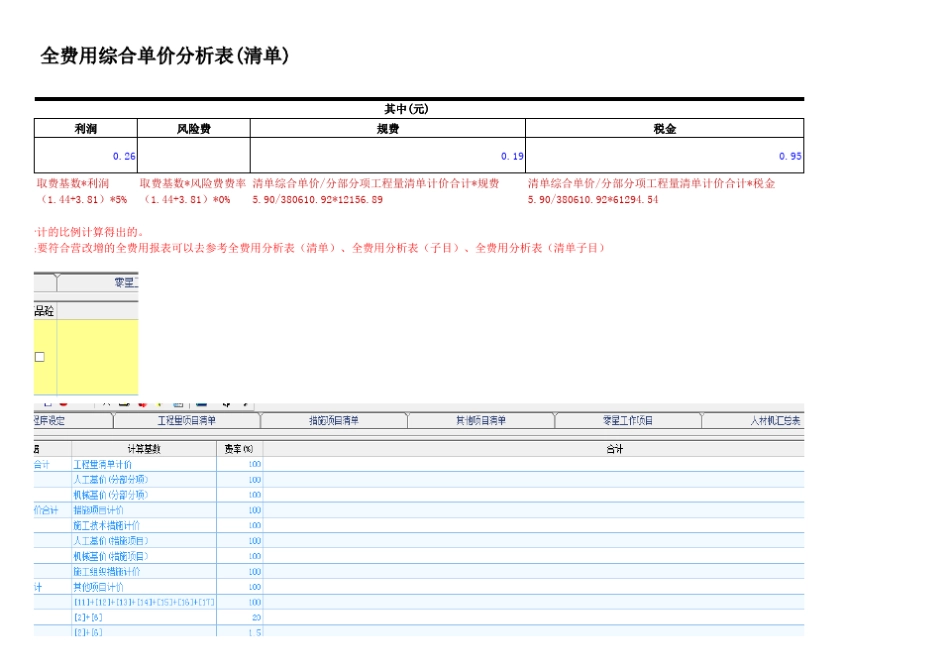Click the 费率(%) column header
This screenshot has height=672, width=950.
[239, 449]
